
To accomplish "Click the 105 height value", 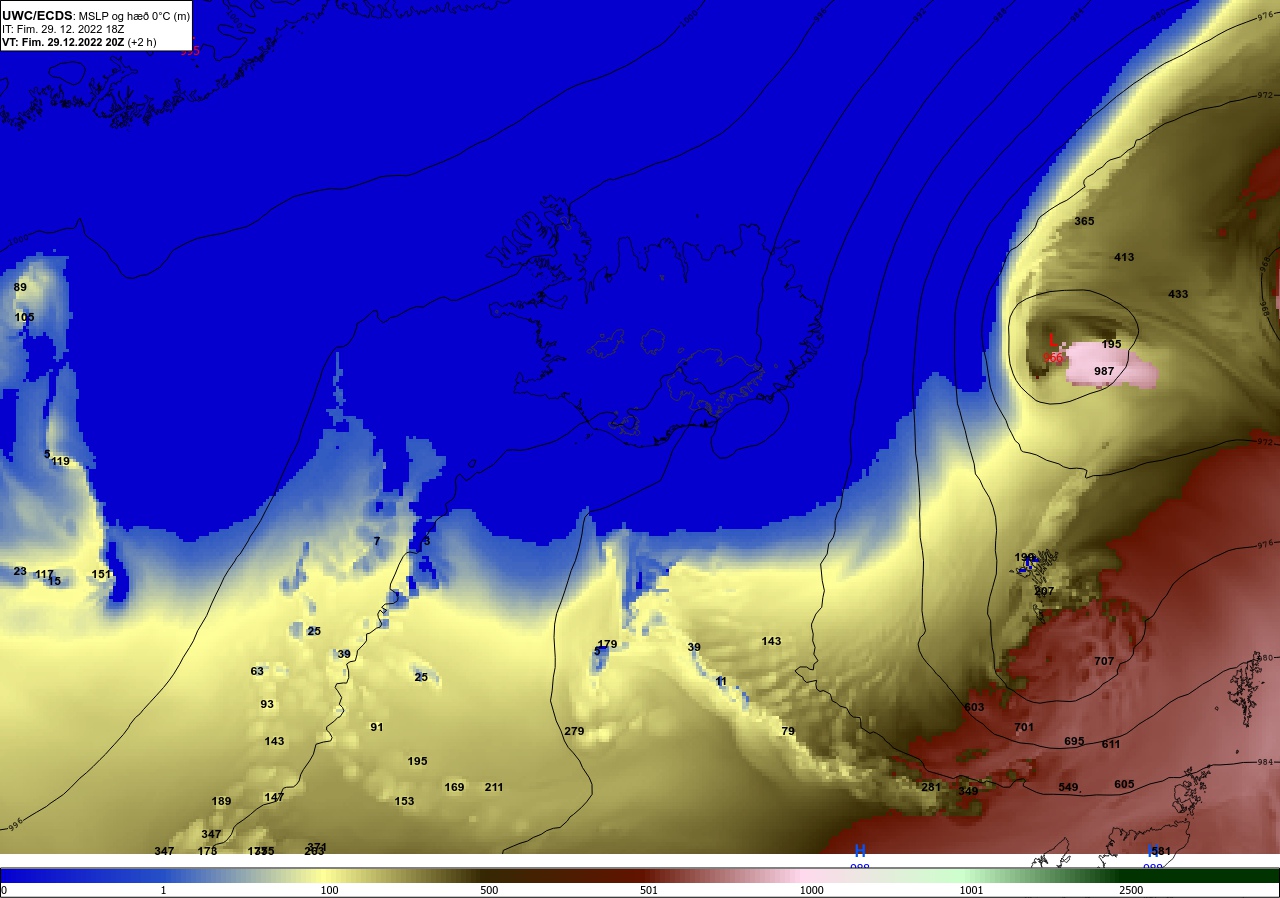I will pyautogui.click(x=24, y=317).
